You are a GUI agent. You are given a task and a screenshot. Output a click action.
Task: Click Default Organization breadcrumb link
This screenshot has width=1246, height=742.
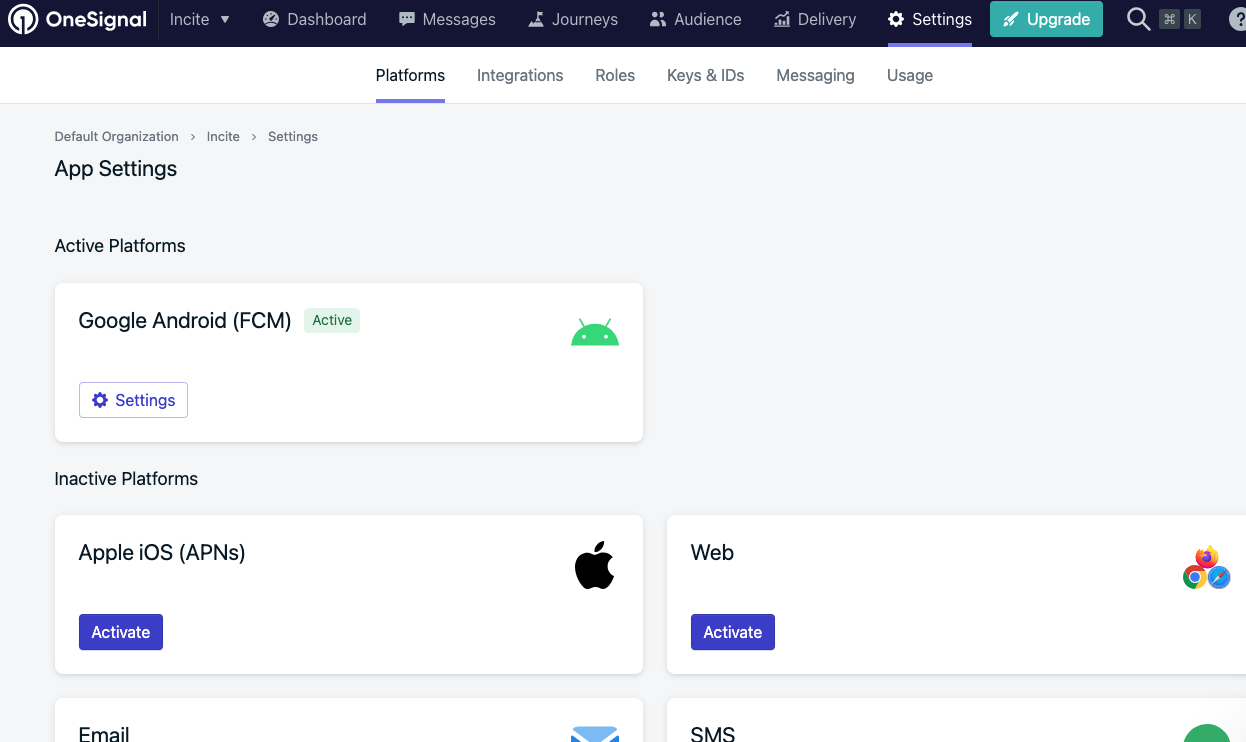tap(116, 136)
